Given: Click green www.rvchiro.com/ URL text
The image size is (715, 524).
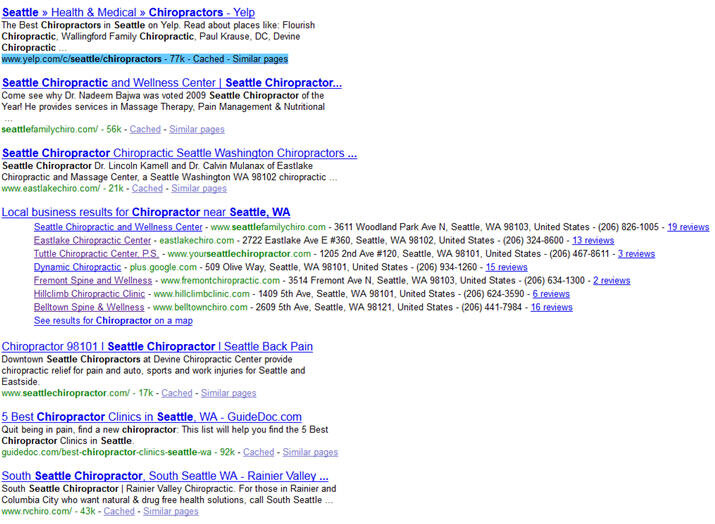Looking at the screenshot, I should [x=36, y=511].
